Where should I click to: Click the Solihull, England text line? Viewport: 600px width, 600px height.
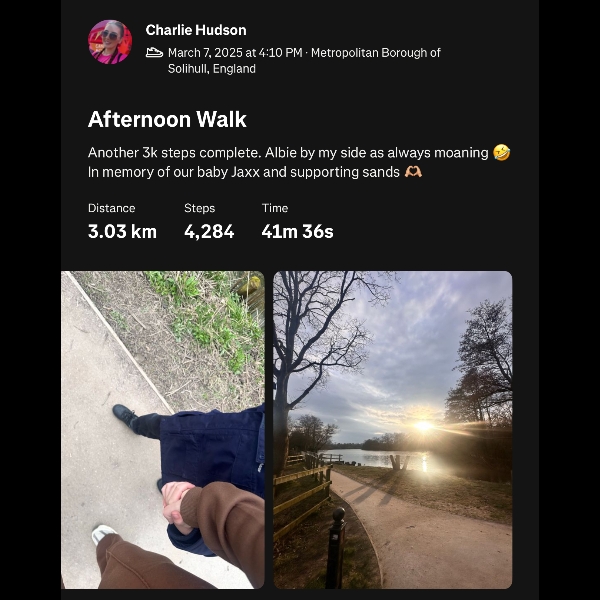point(212,69)
